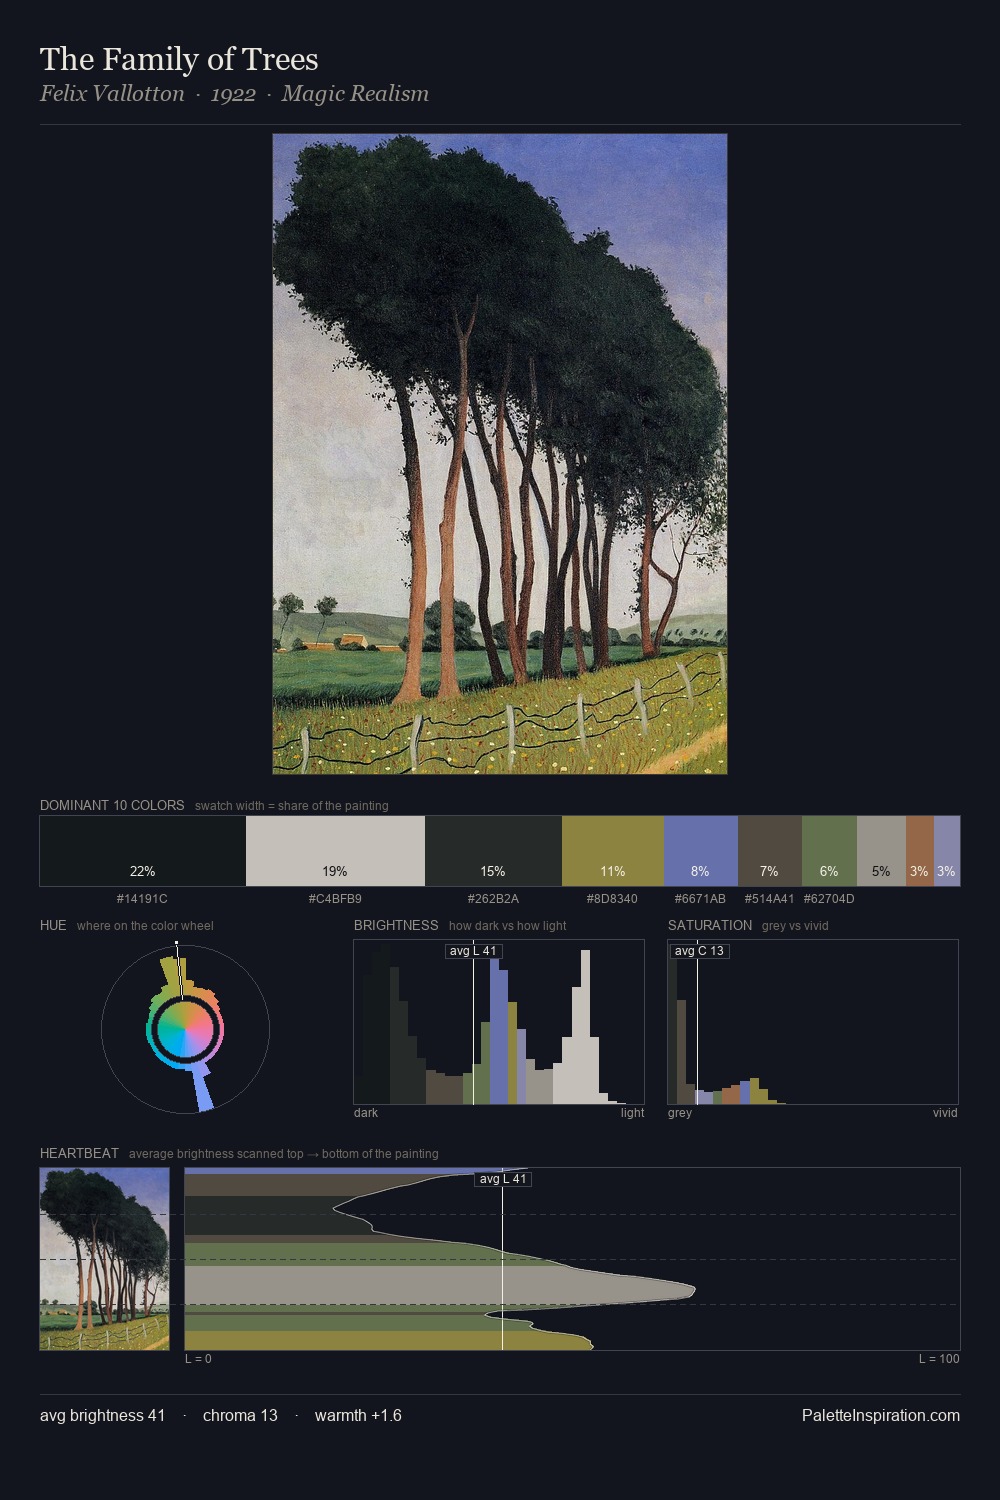
Task: Select the terracotta 3% swatch
Action: 919,851
